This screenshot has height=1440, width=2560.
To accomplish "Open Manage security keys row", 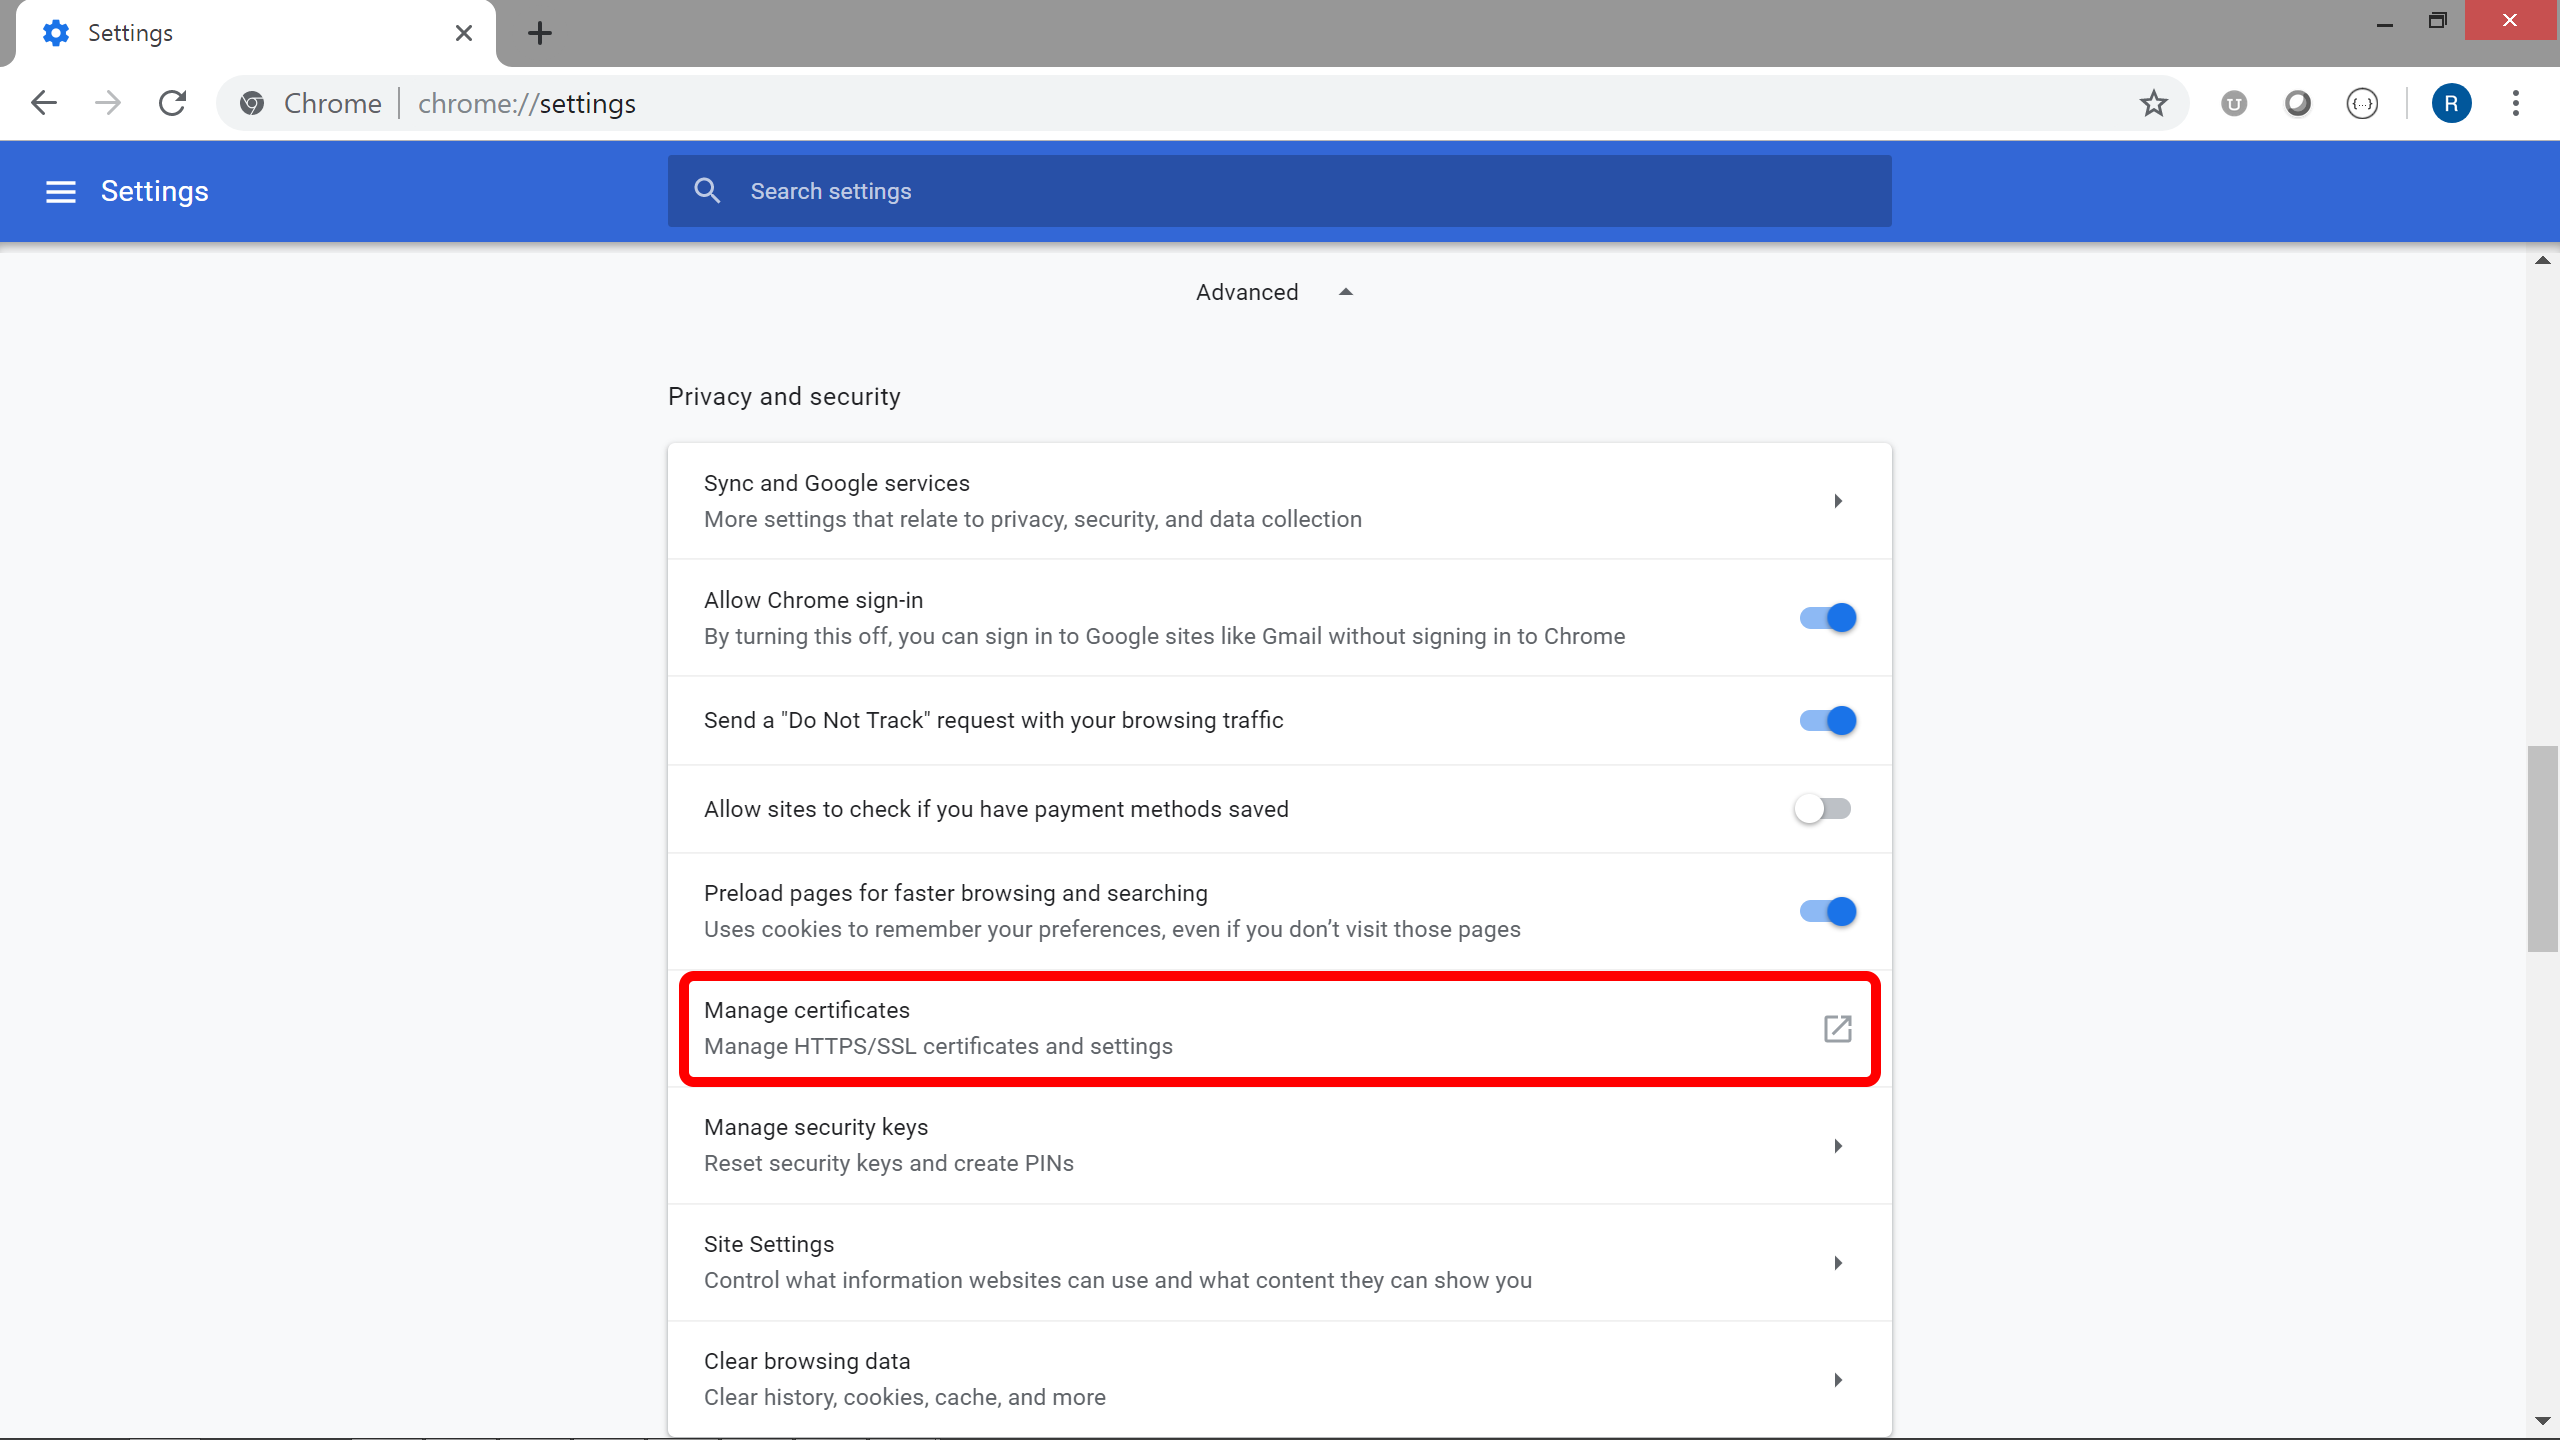I will point(1279,1146).
